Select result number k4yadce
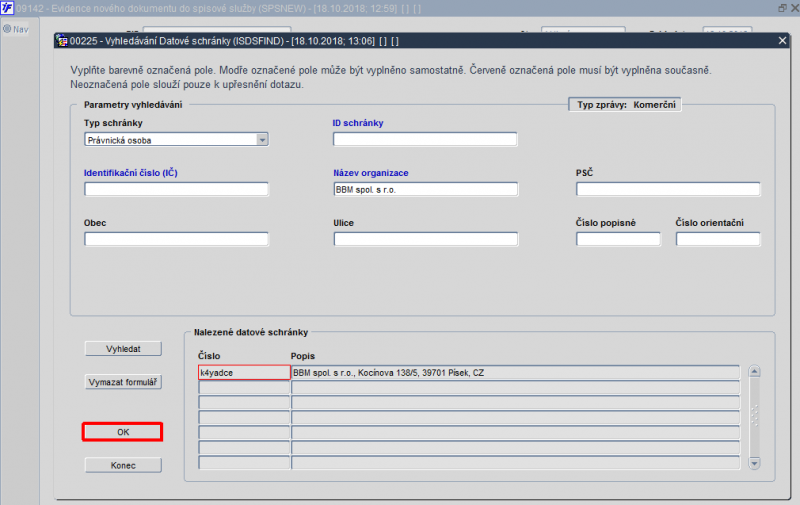 click(244, 372)
